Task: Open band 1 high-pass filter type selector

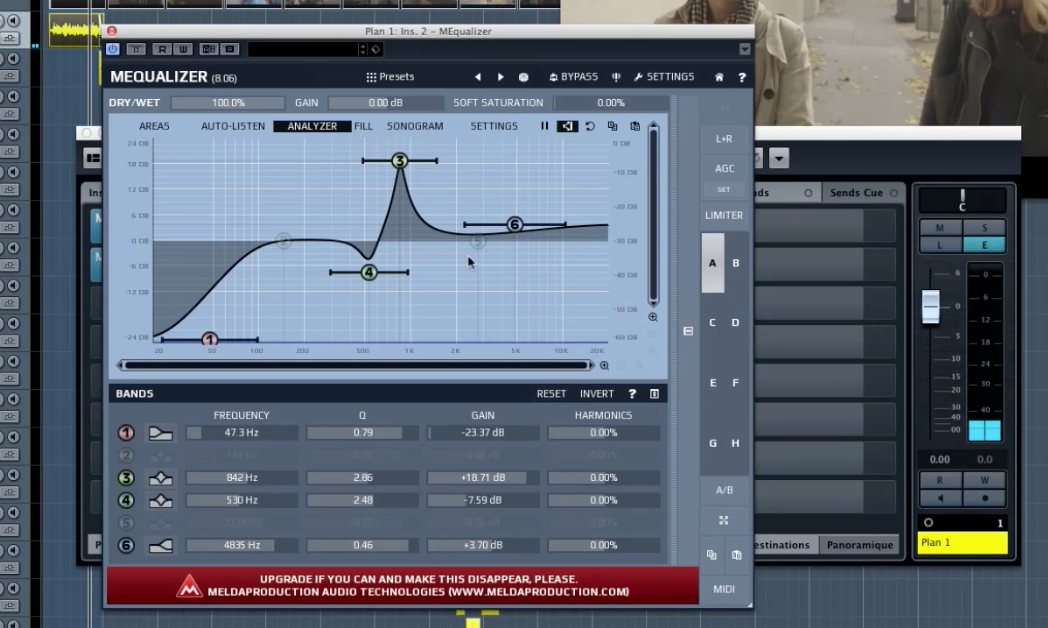Action: point(160,433)
